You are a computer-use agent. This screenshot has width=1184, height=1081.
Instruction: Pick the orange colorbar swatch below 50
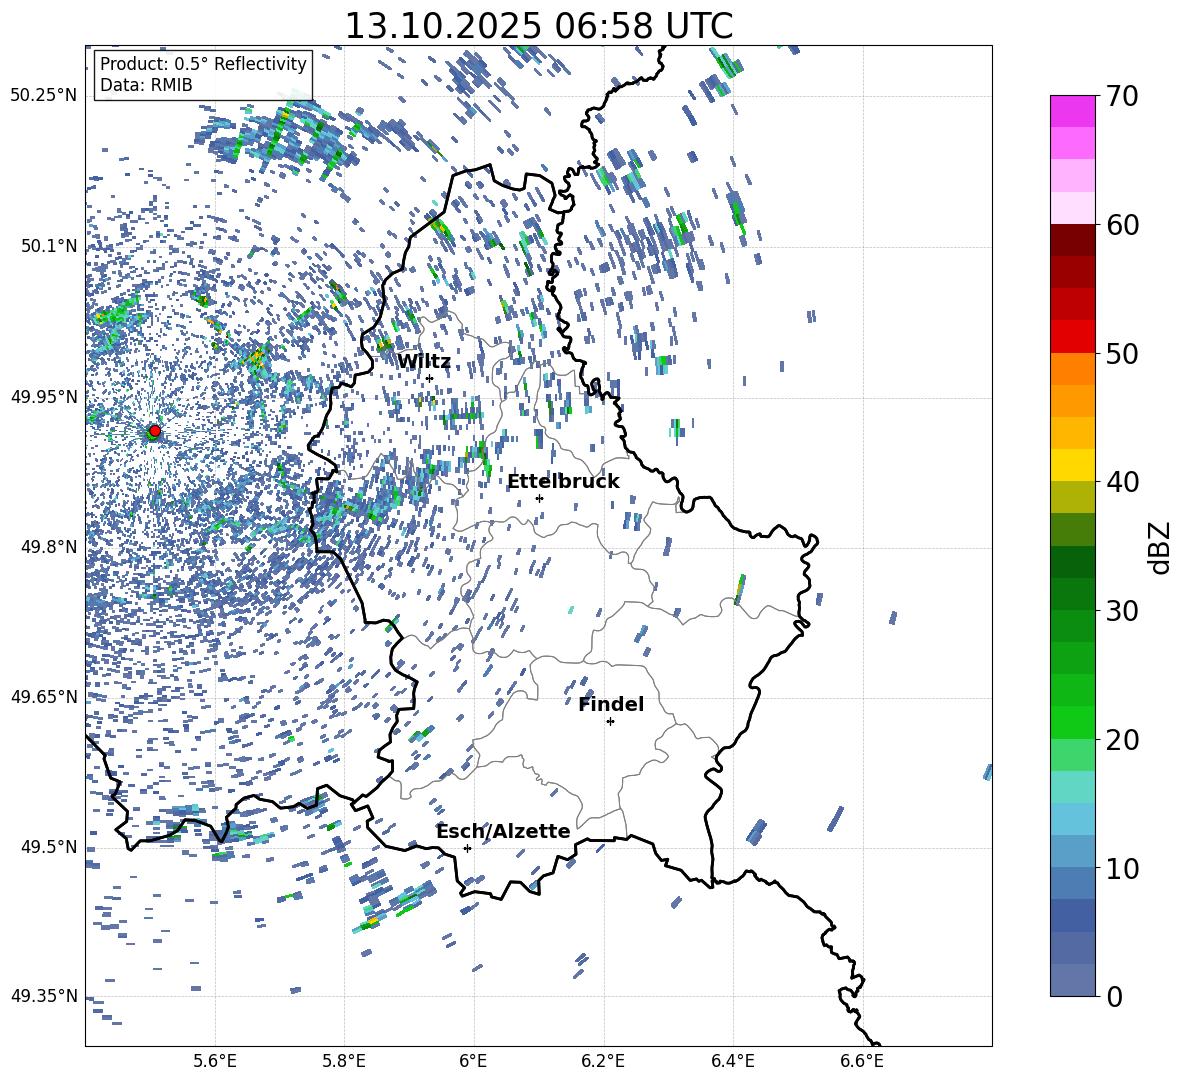(1072, 368)
